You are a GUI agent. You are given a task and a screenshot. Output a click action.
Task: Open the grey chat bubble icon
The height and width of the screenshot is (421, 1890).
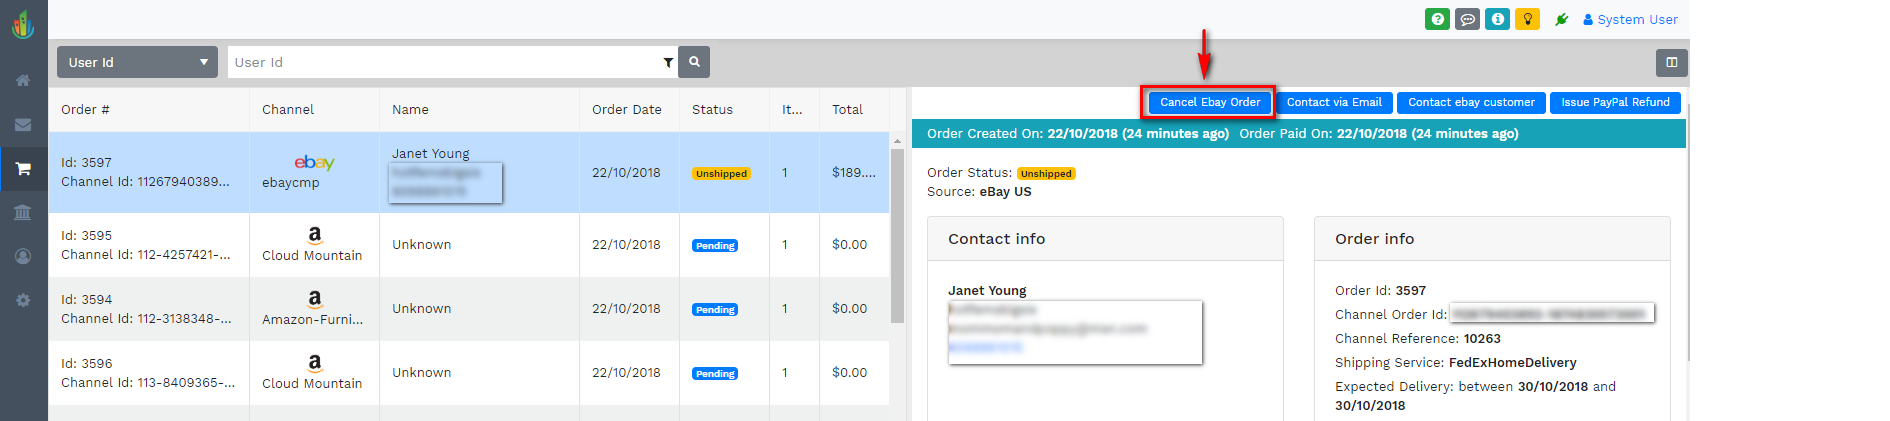(1467, 19)
